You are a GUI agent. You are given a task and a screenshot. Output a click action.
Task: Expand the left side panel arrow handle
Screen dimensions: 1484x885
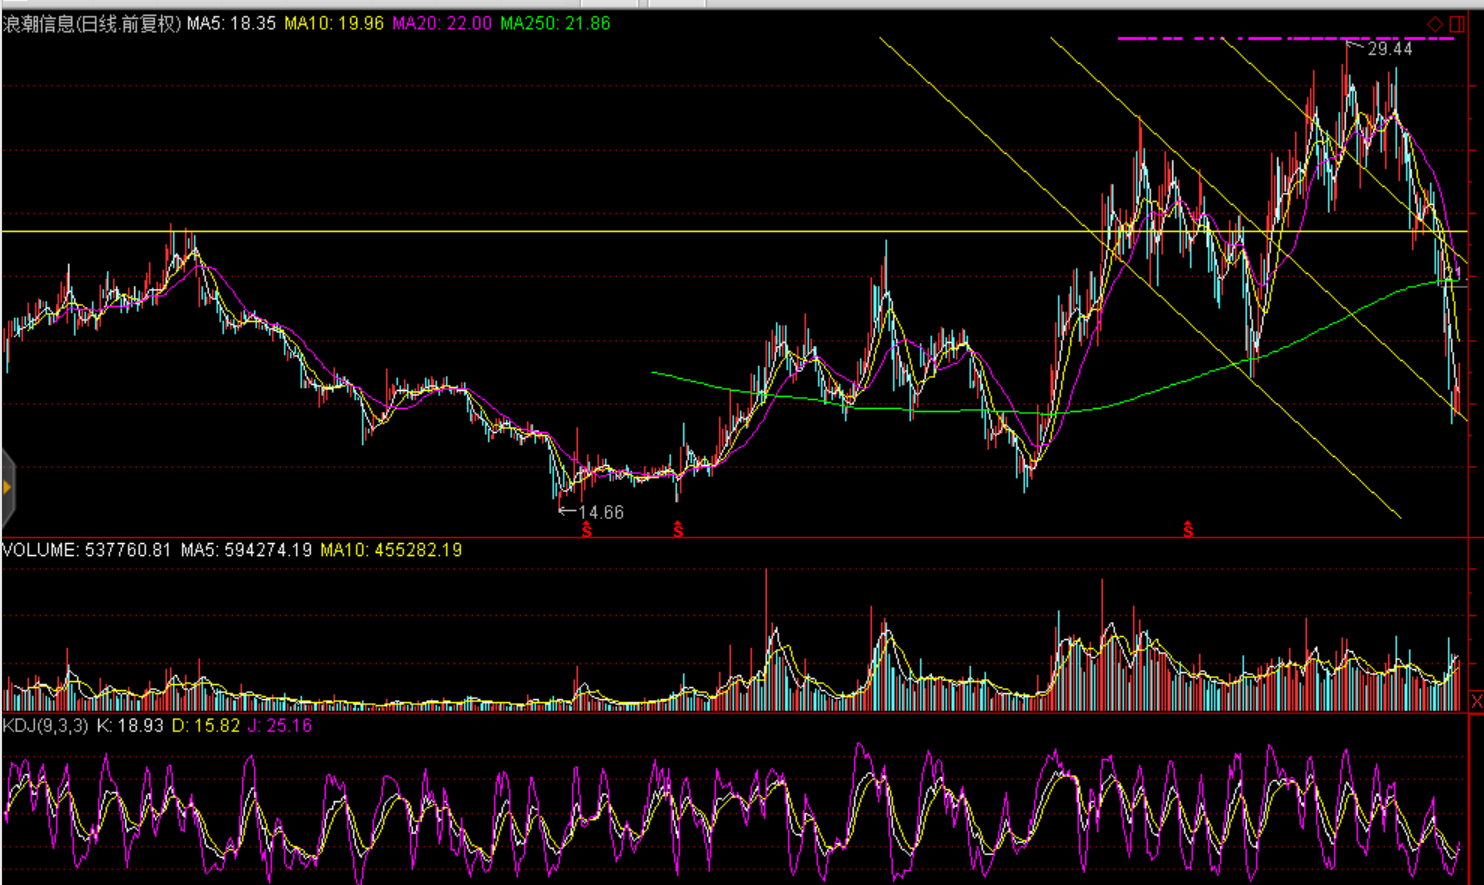point(7,487)
